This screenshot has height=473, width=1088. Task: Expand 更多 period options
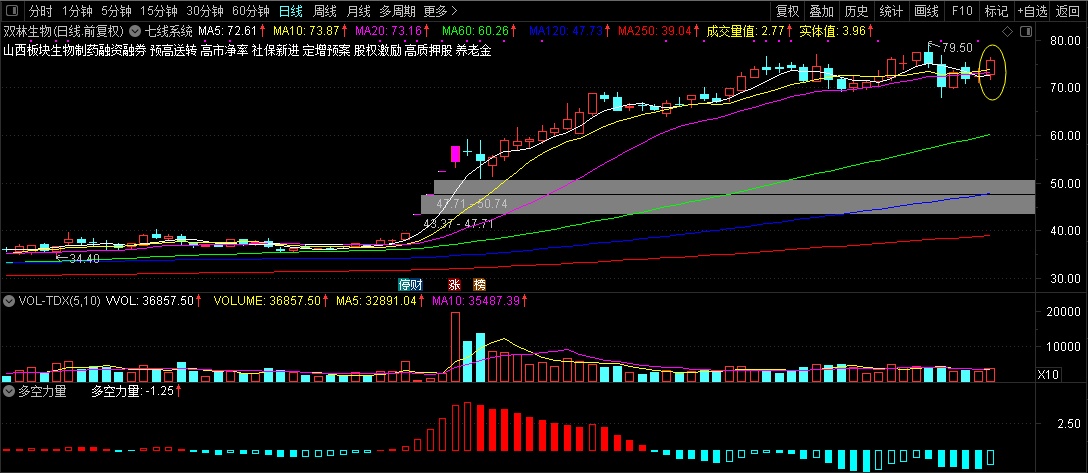435,12
